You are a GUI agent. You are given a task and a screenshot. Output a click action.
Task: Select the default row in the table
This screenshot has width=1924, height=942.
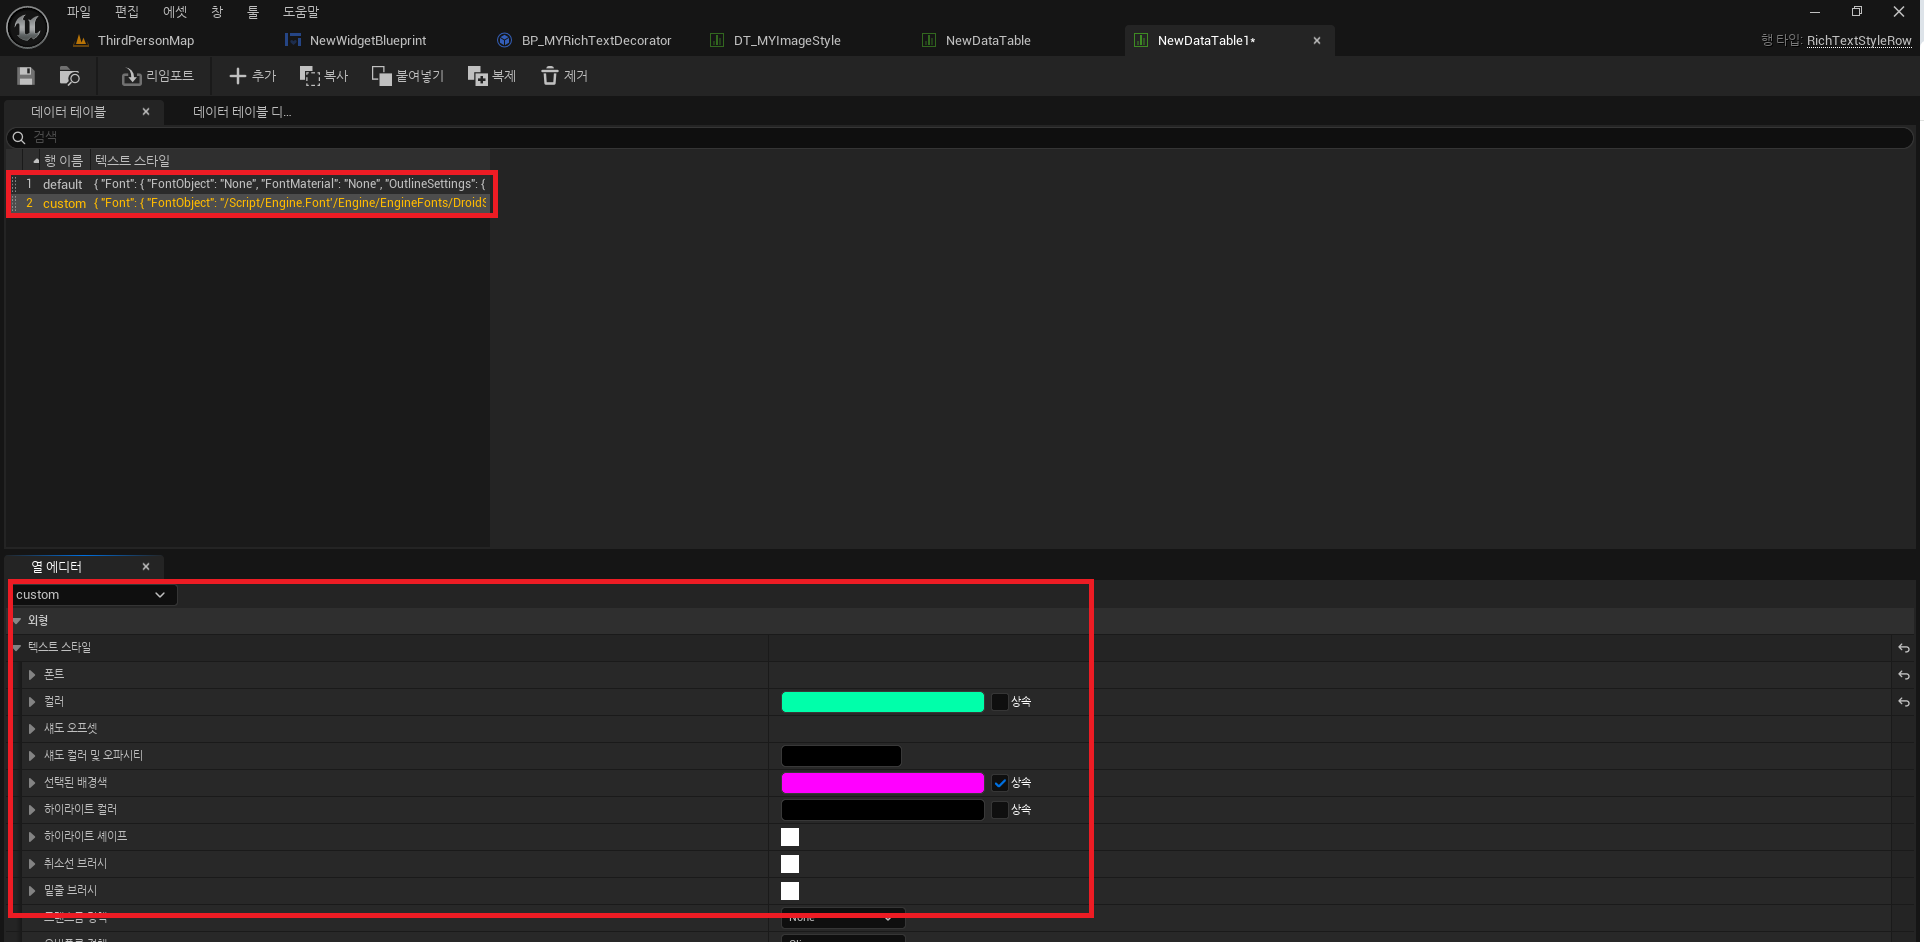click(x=62, y=184)
